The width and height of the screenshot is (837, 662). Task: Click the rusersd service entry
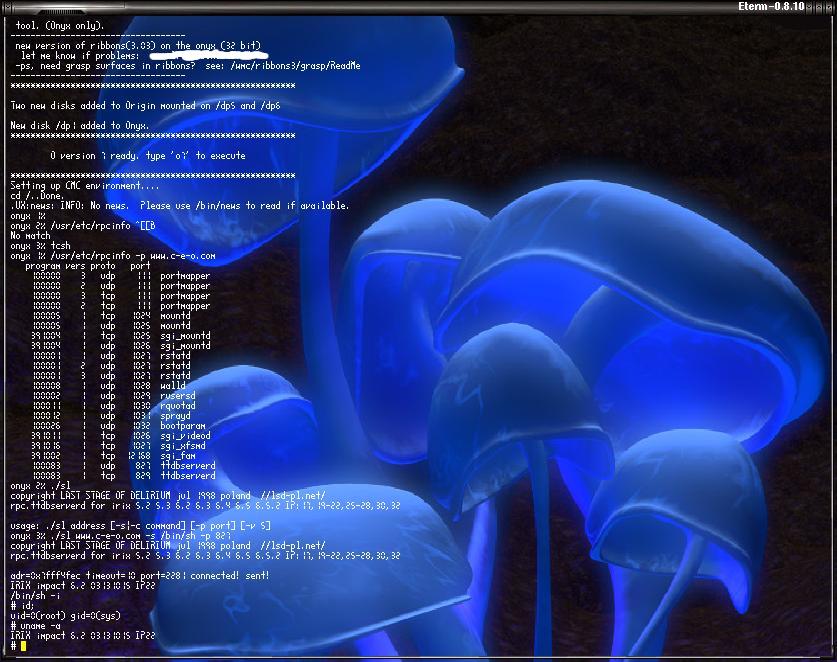click(x=177, y=396)
